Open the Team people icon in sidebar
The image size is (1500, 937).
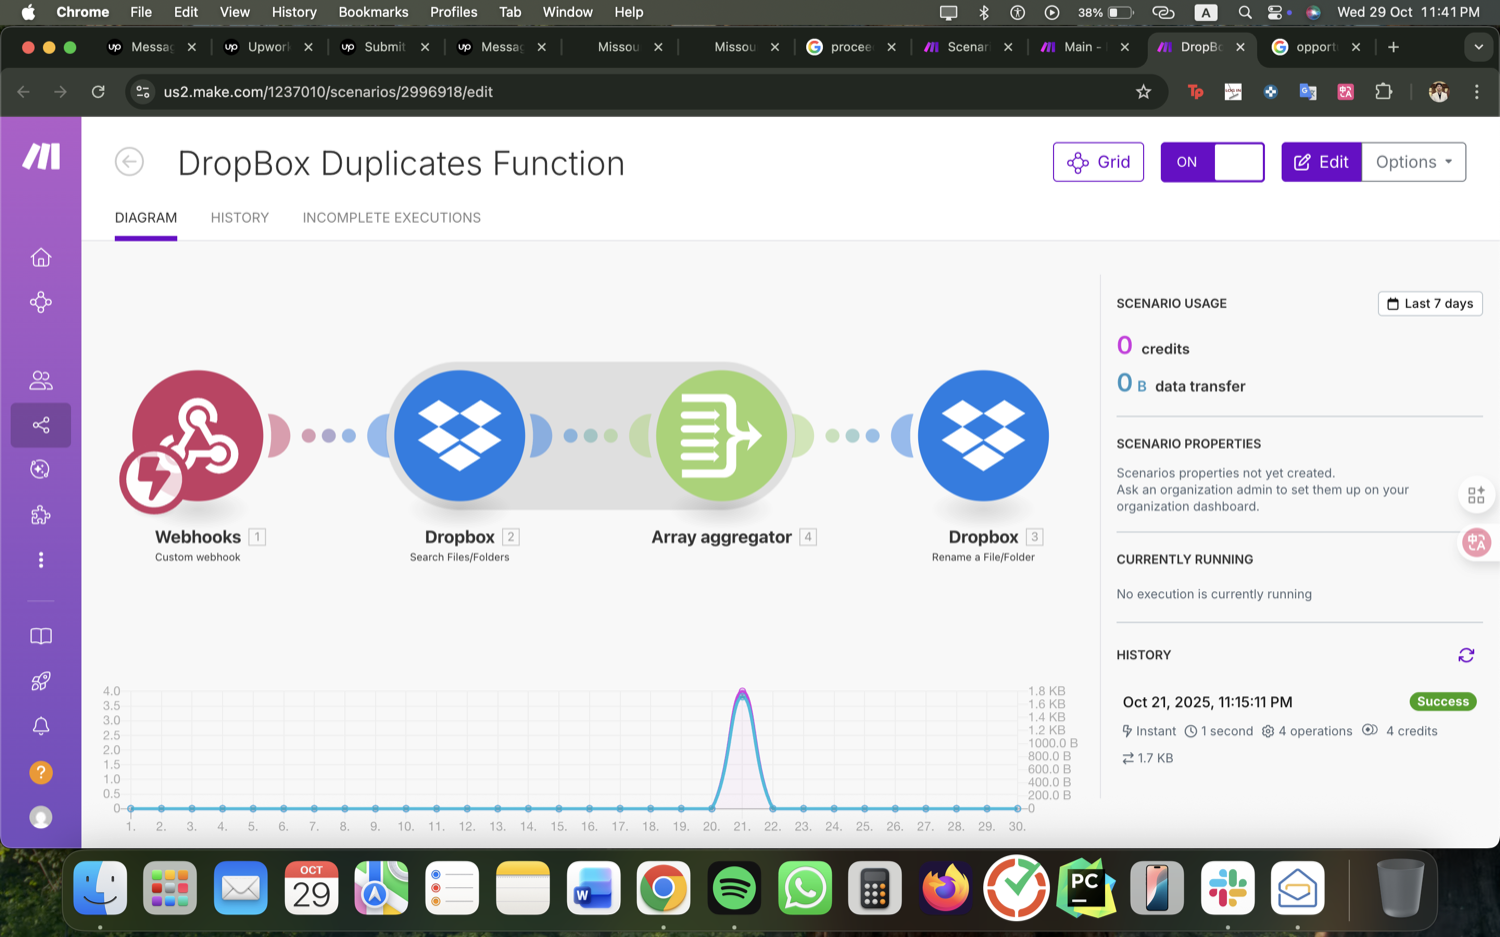click(x=41, y=380)
